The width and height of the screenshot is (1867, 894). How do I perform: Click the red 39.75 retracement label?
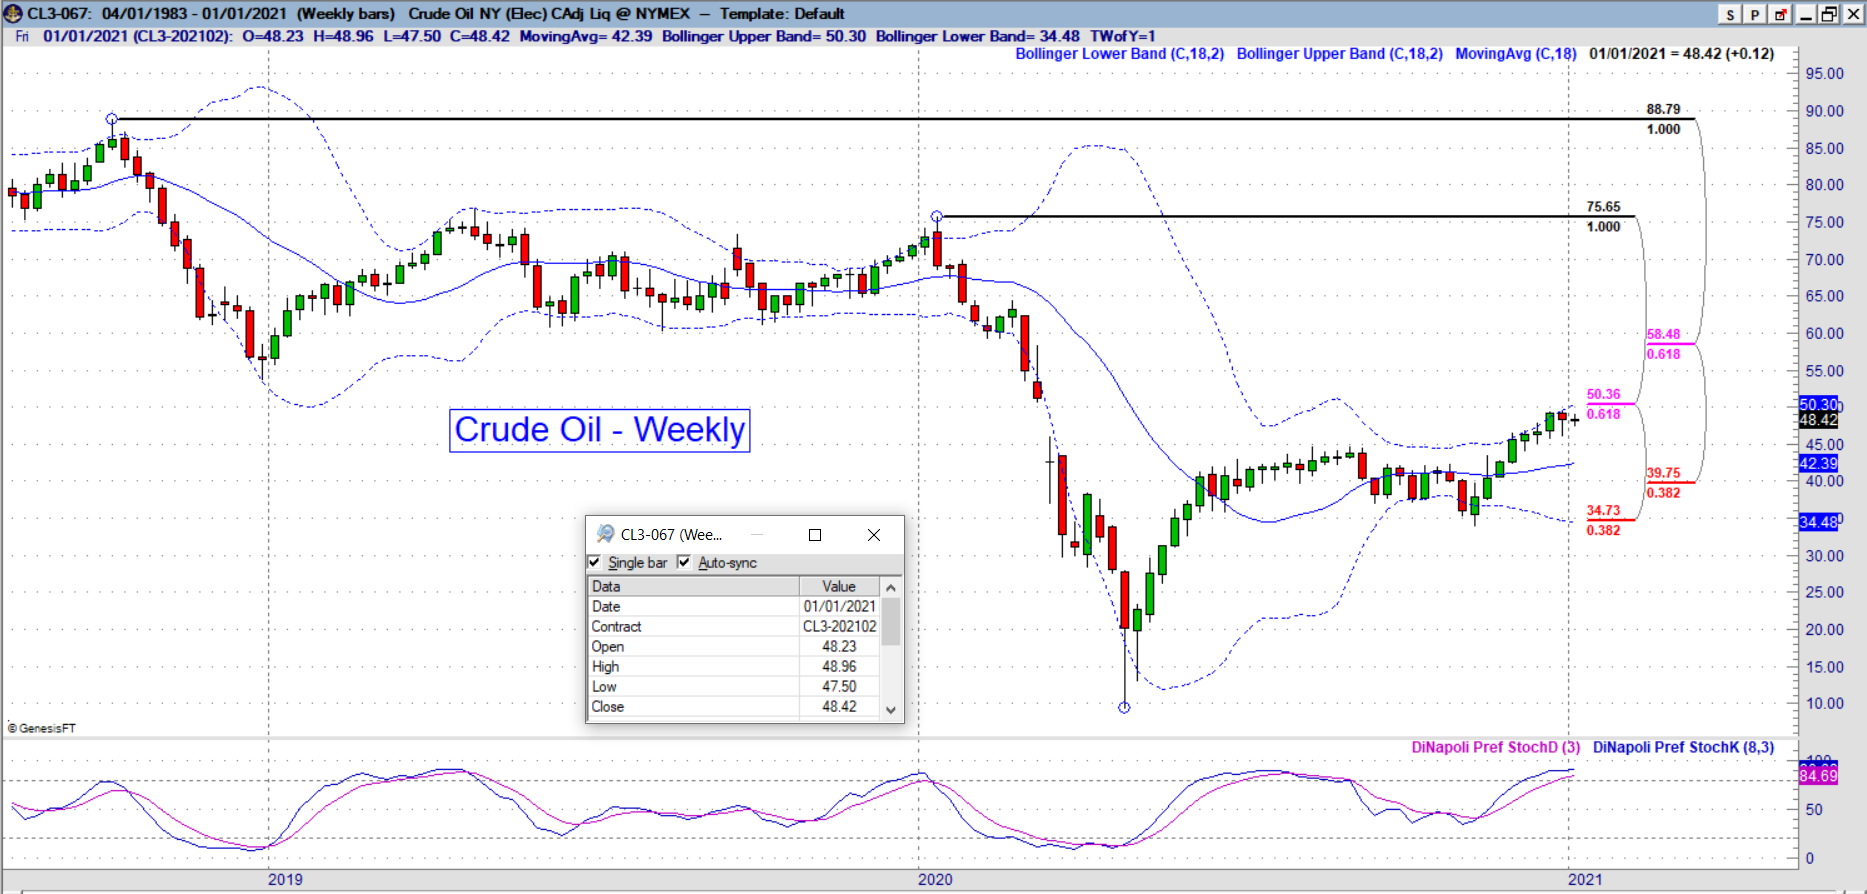coord(1663,473)
